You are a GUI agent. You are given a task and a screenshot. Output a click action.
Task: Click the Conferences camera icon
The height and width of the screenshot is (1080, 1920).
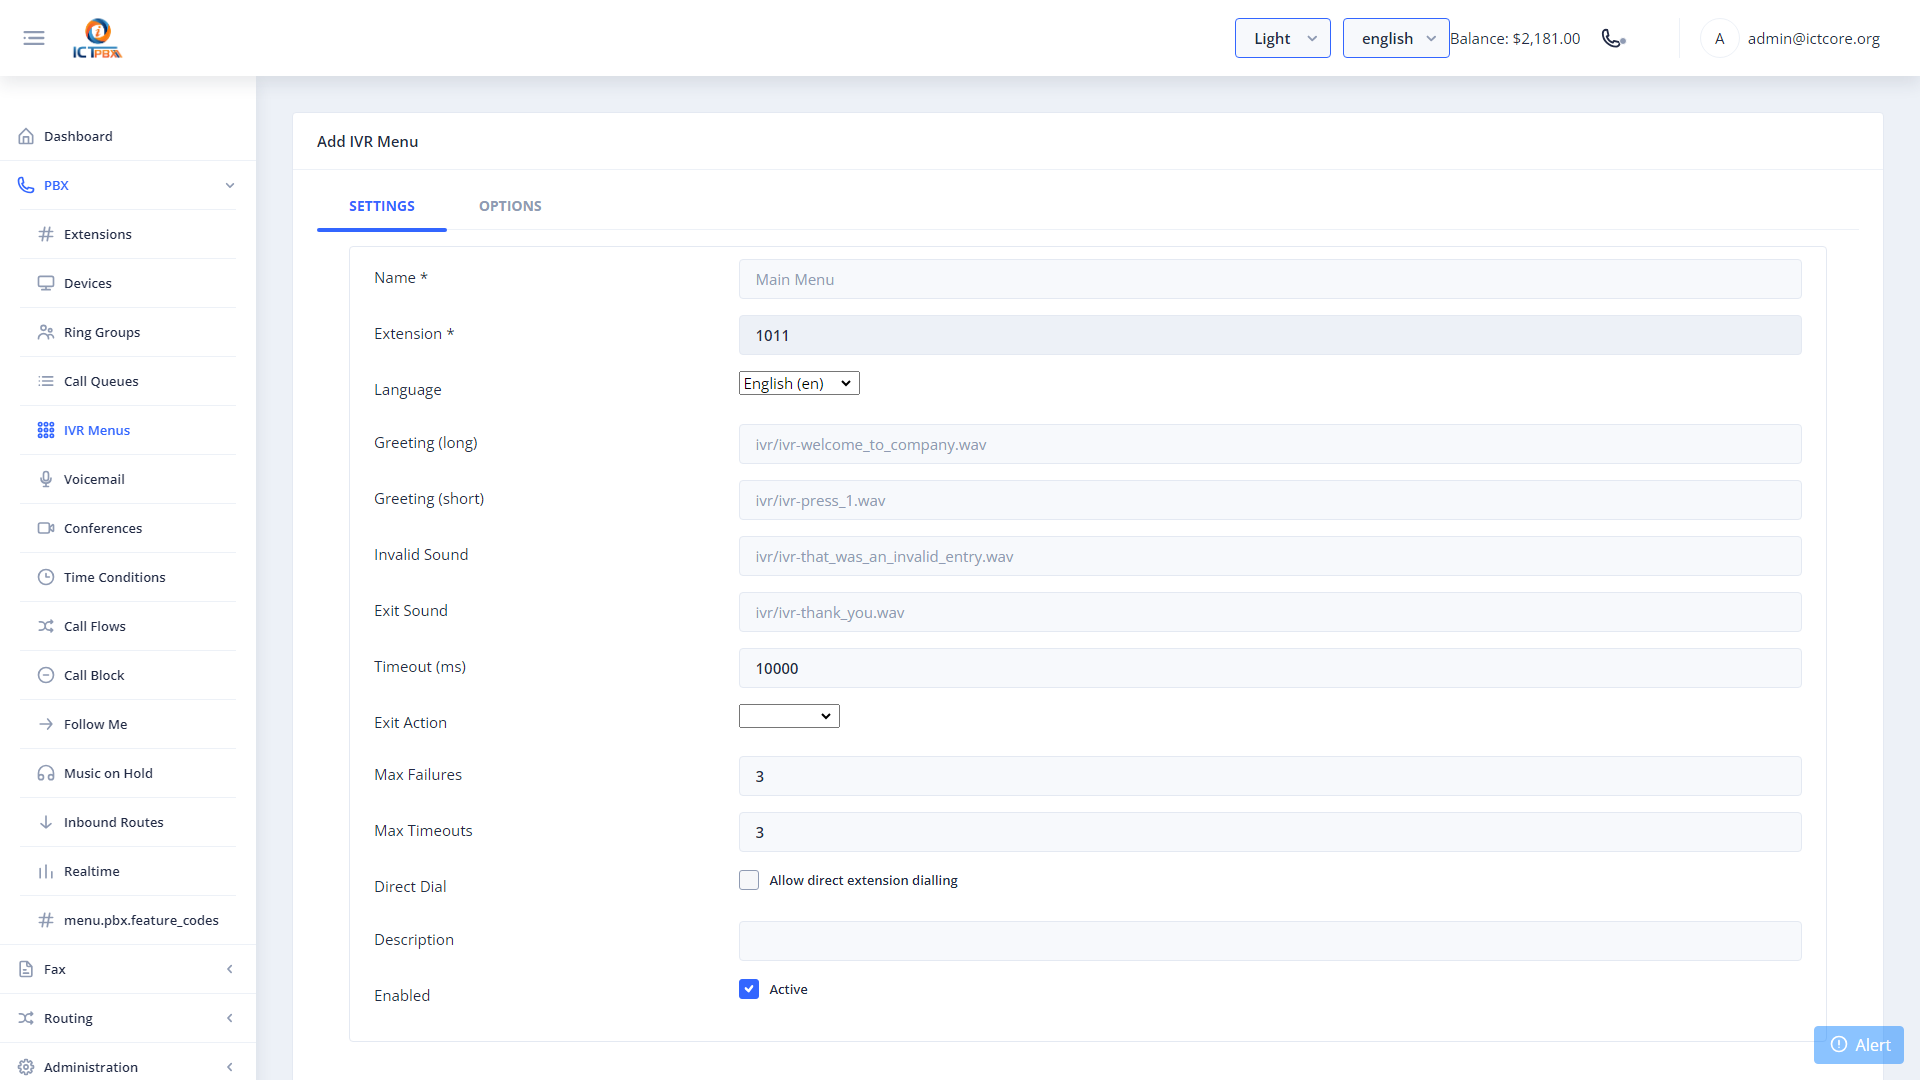coord(46,528)
